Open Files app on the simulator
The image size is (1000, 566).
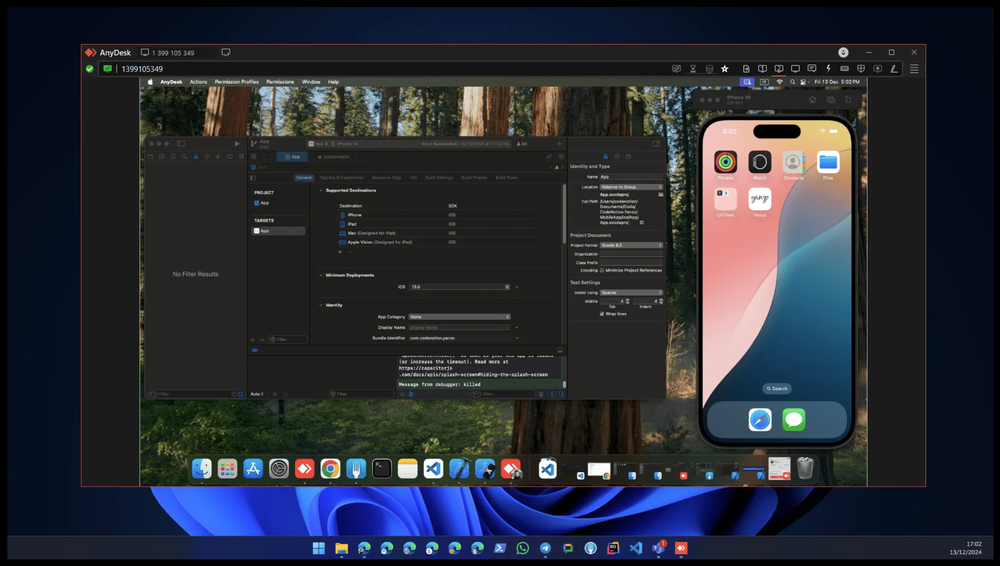click(x=828, y=162)
